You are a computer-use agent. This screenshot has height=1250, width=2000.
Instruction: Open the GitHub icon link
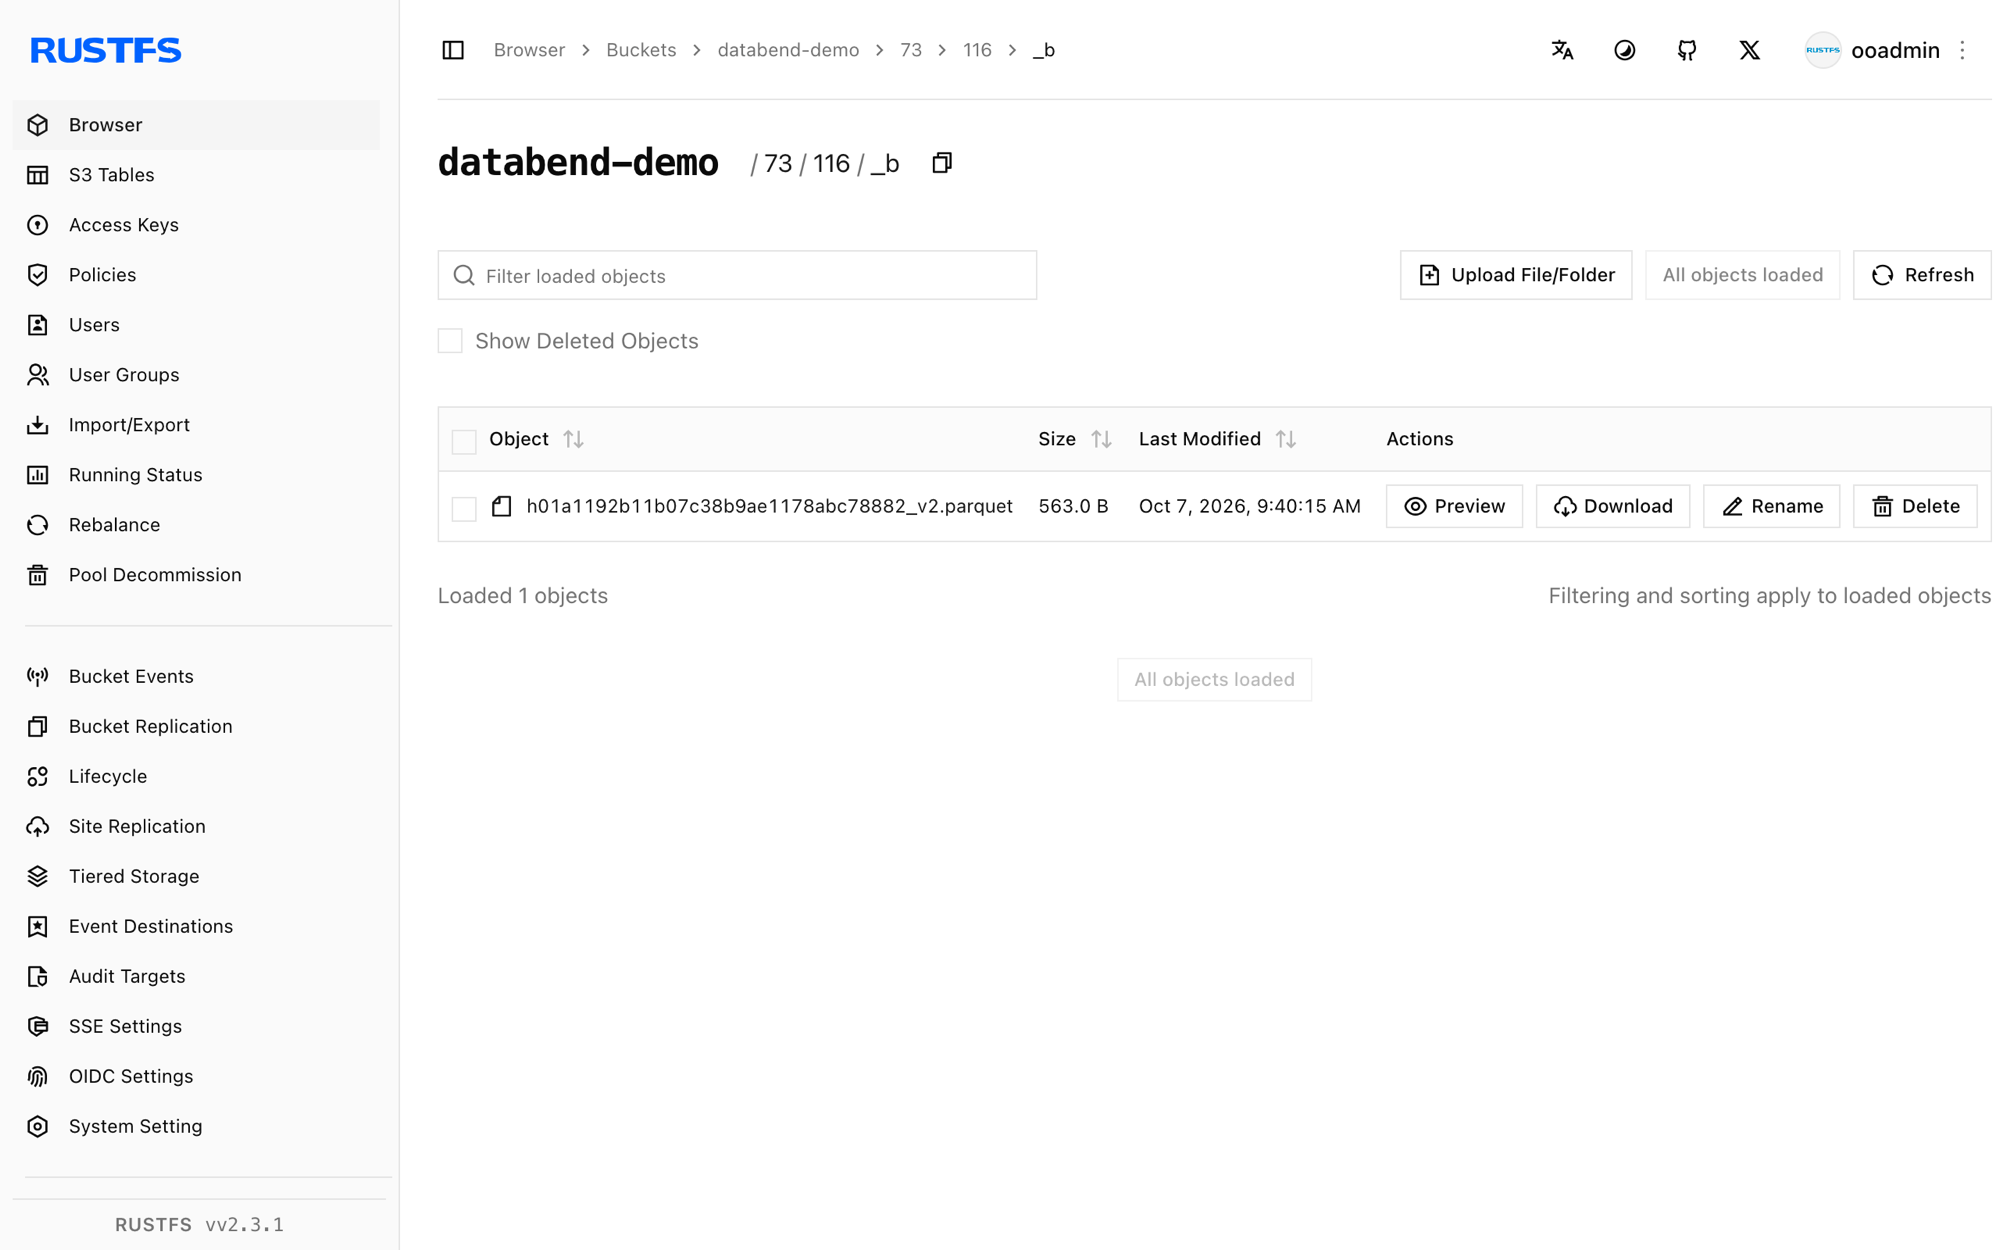[1687, 50]
